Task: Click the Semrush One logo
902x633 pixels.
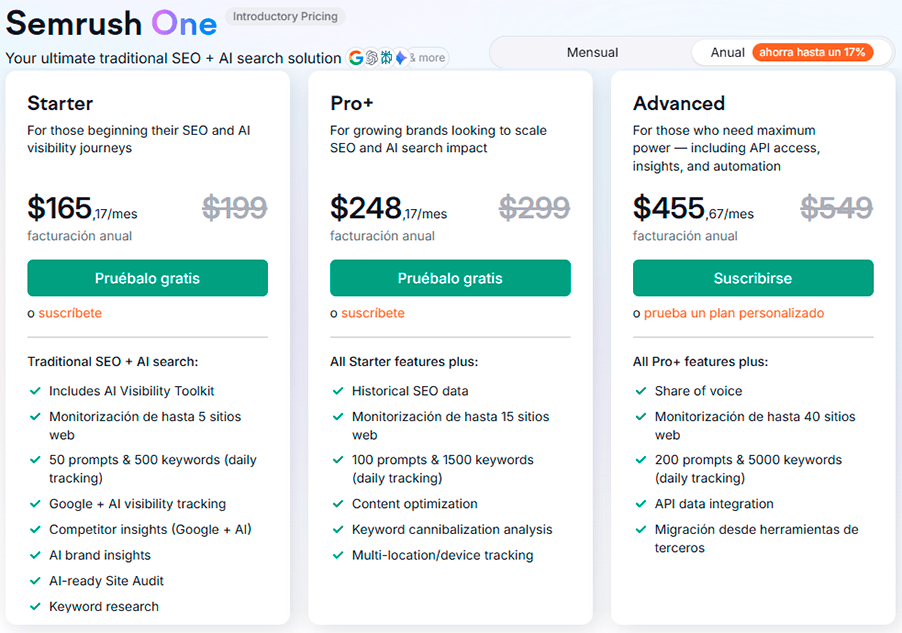Action: pos(111,22)
